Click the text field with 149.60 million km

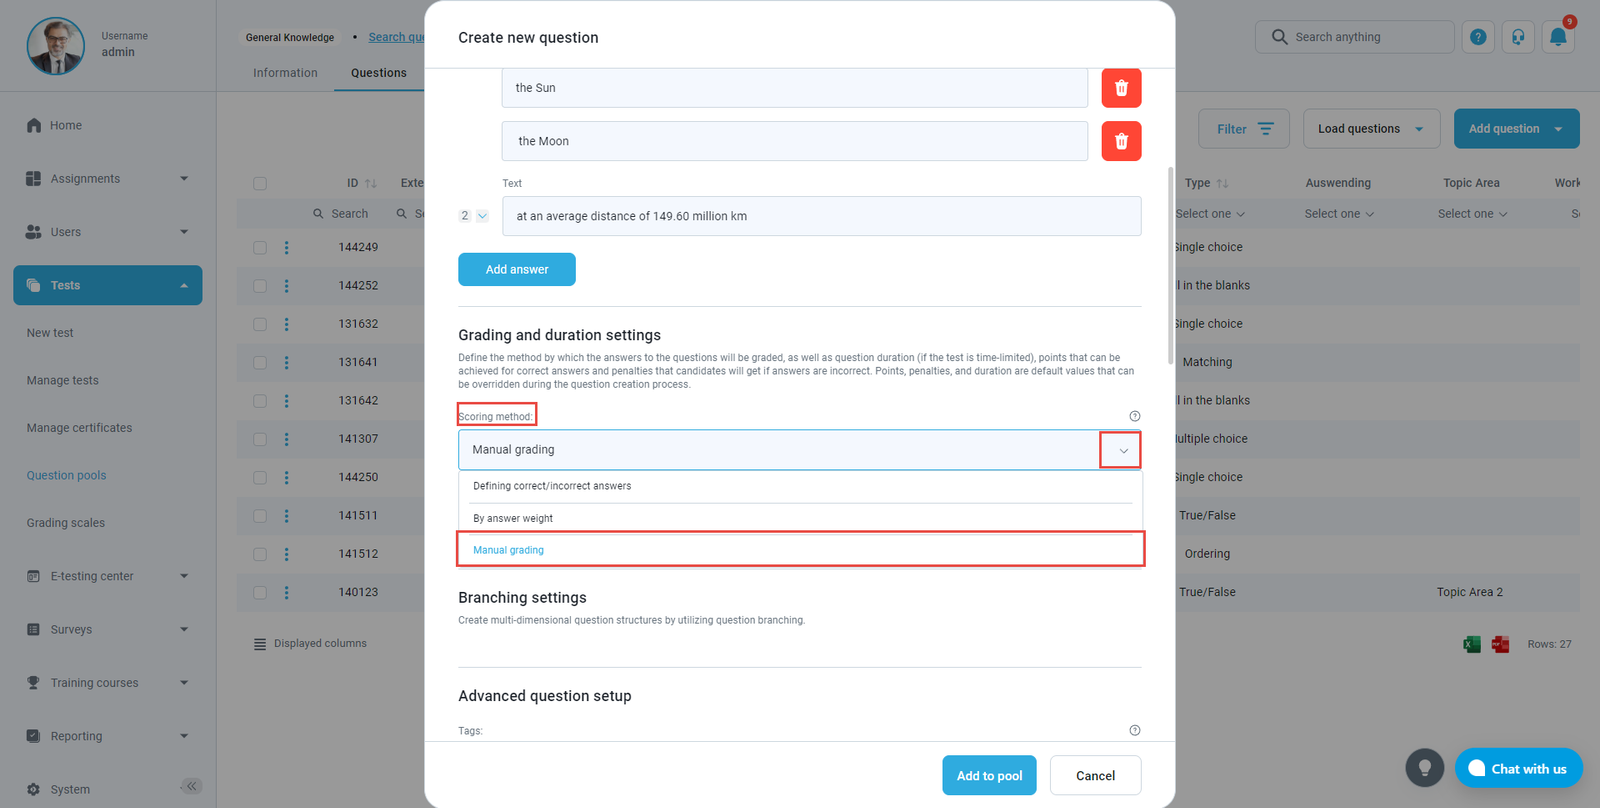tap(820, 216)
